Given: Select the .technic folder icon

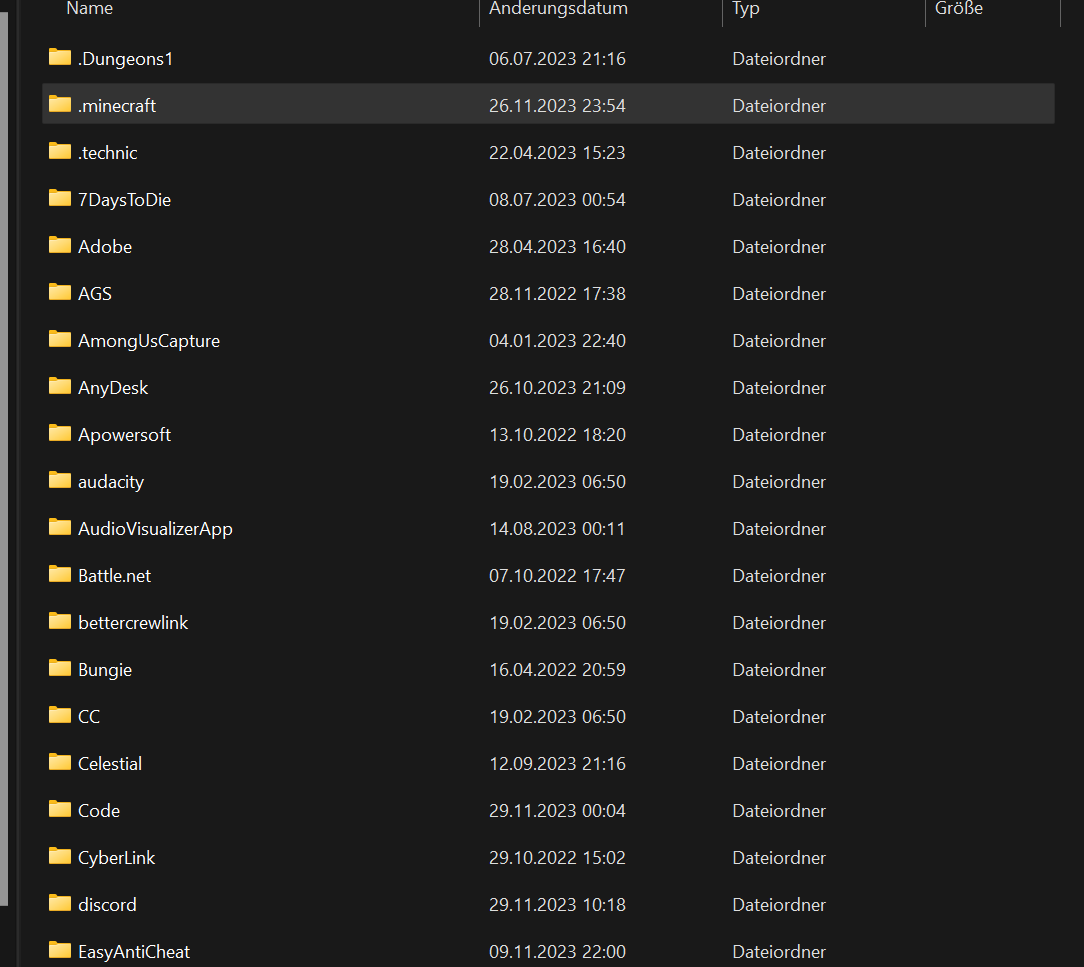Looking at the screenshot, I should click(60, 151).
